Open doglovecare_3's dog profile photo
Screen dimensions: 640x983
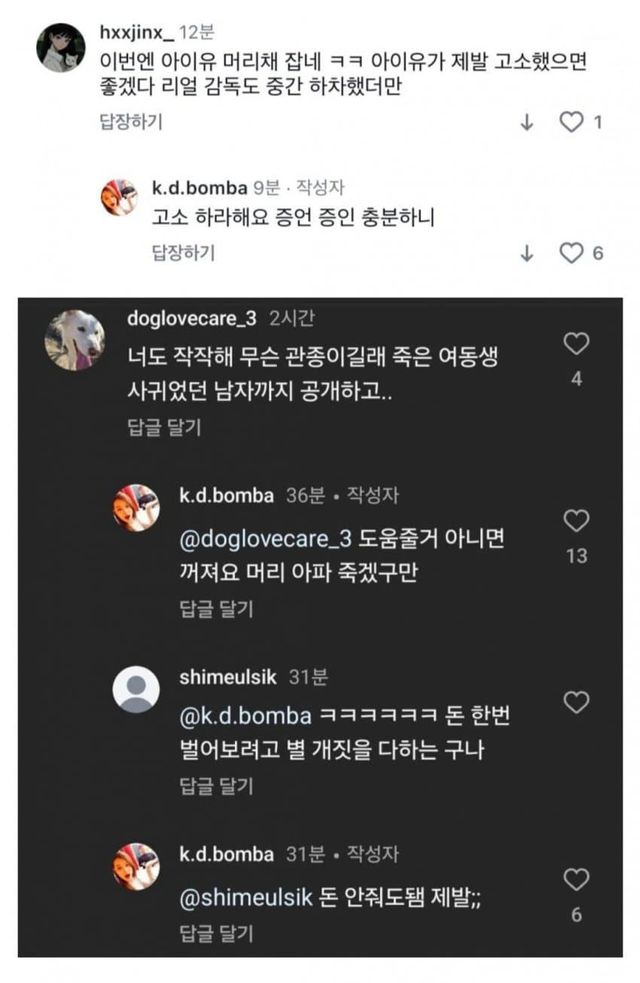coord(74,339)
